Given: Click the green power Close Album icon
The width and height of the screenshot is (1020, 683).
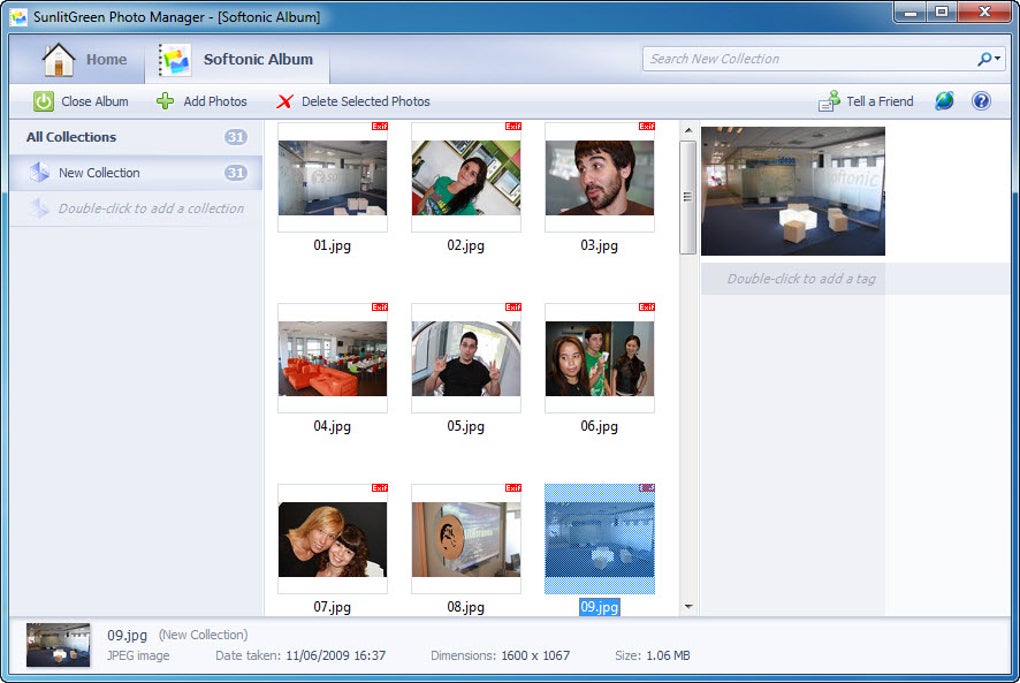Looking at the screenshot, I should pyautogui.click(x=43, y=100).
